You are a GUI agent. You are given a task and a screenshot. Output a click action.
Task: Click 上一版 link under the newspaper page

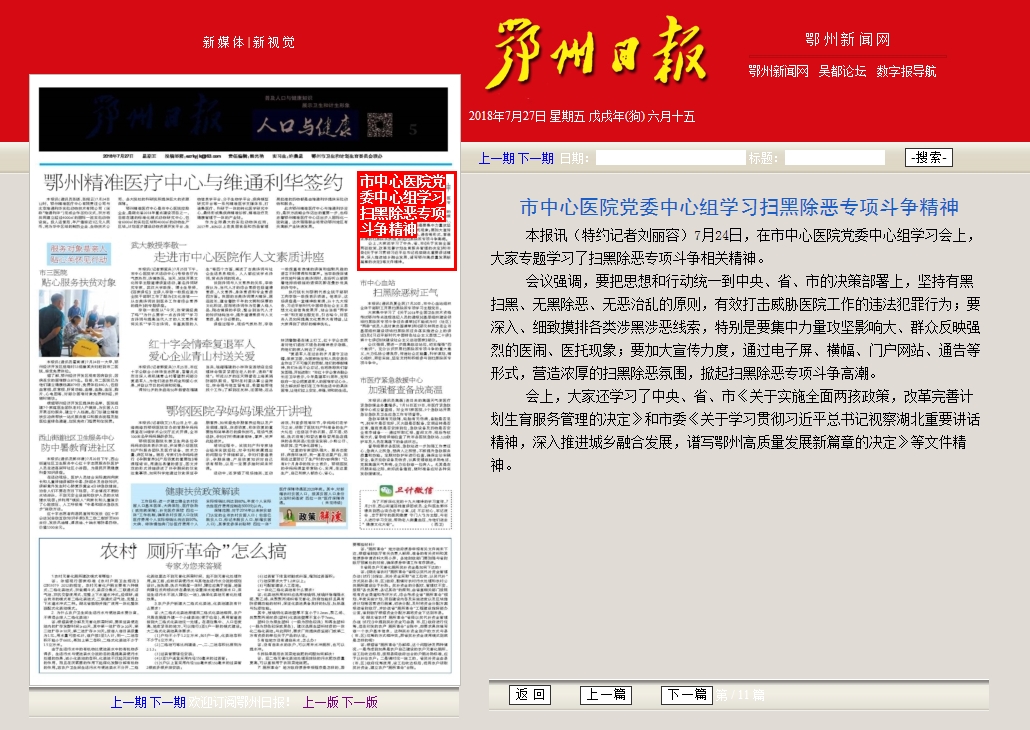321,702
